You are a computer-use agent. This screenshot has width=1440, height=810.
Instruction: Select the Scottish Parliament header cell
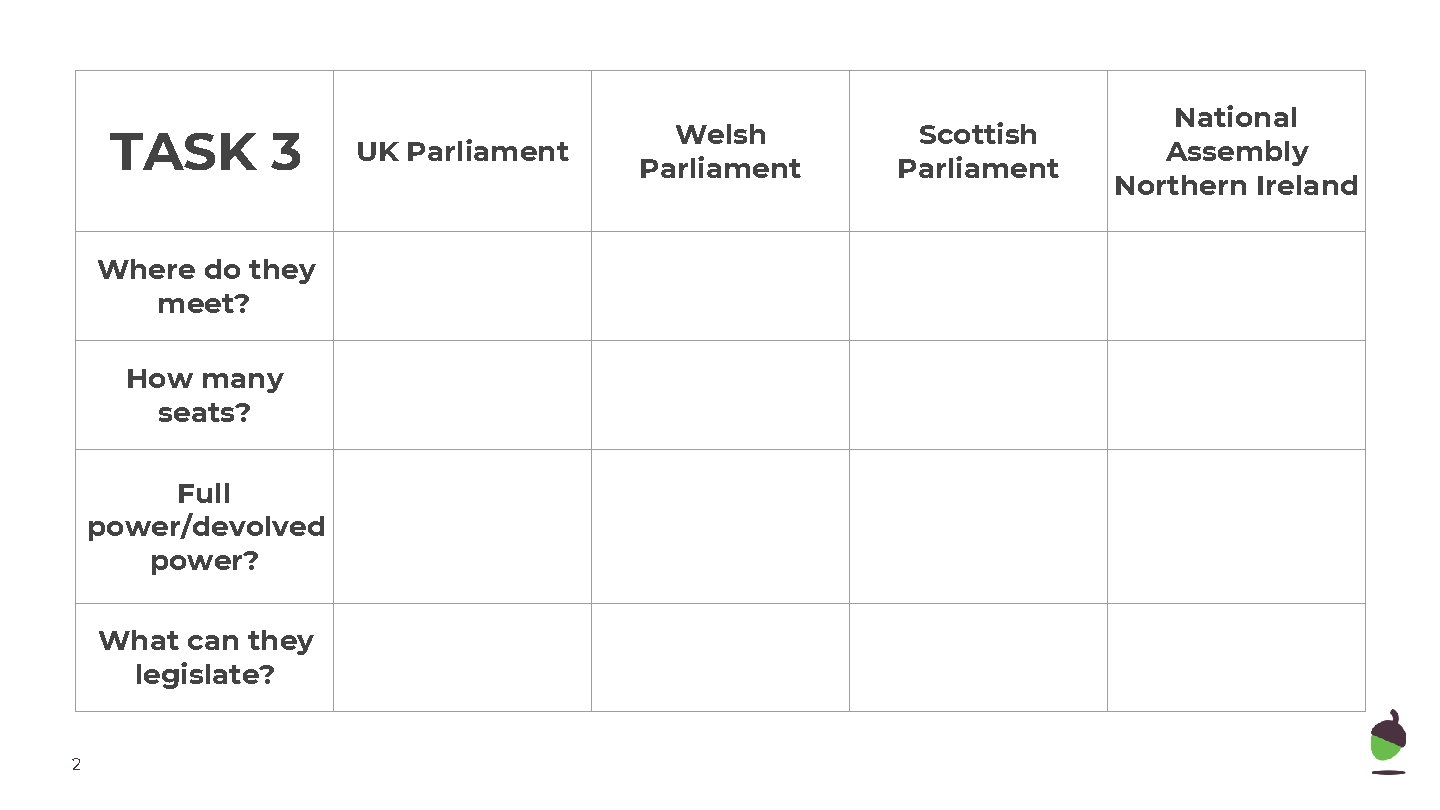pos(978,151)
